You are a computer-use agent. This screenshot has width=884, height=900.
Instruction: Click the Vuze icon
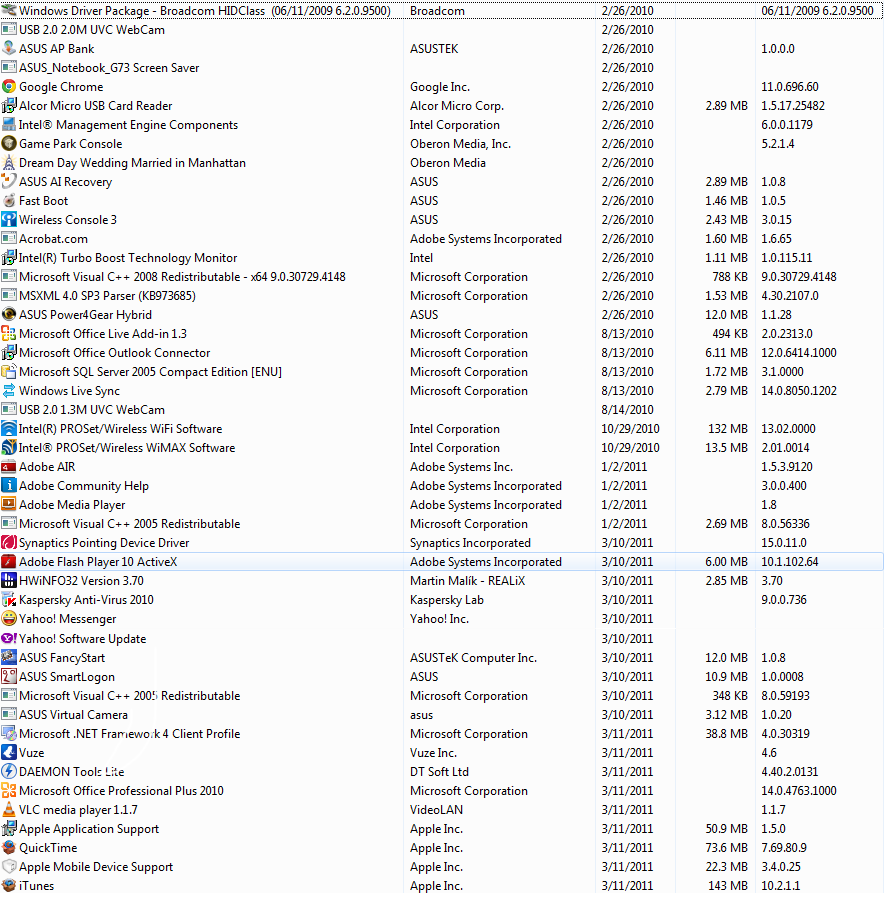point(9,752)
